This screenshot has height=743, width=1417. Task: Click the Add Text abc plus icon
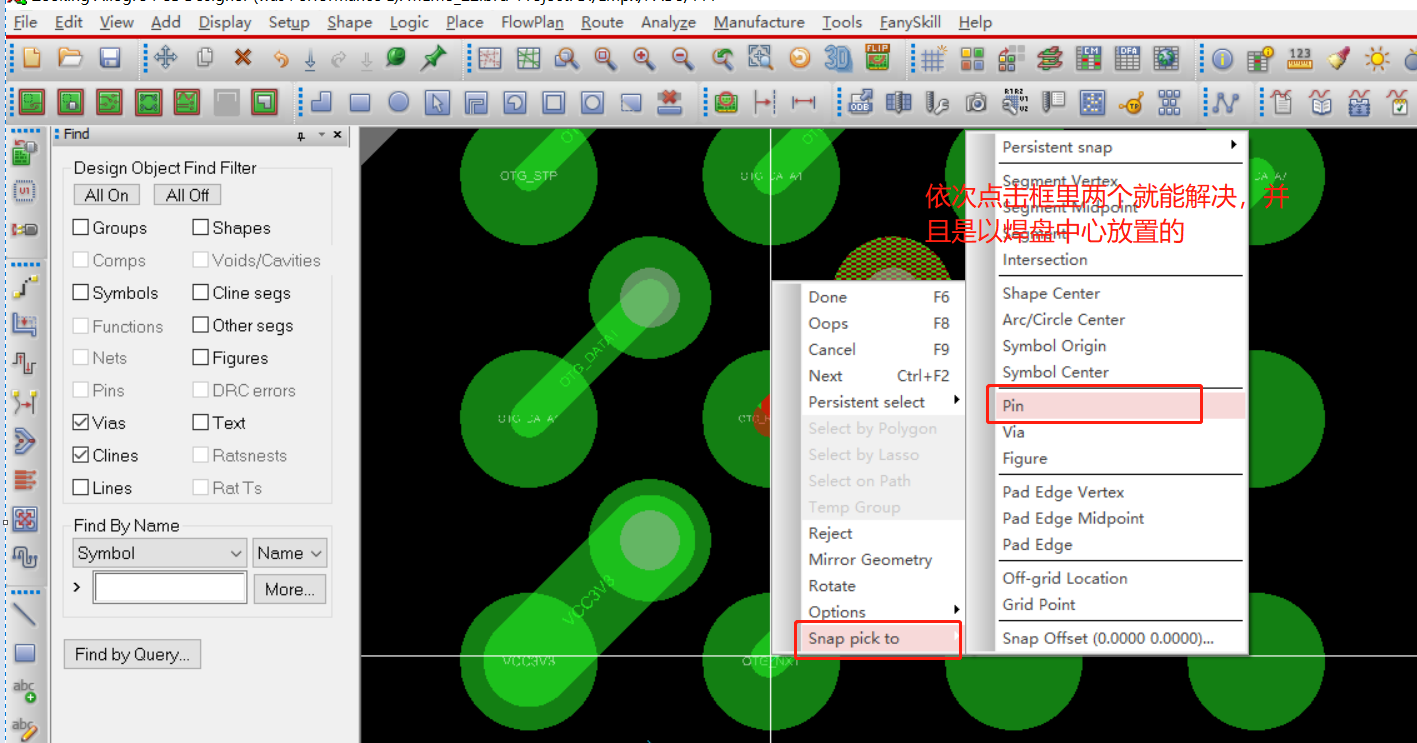click(x=25, y=690)
